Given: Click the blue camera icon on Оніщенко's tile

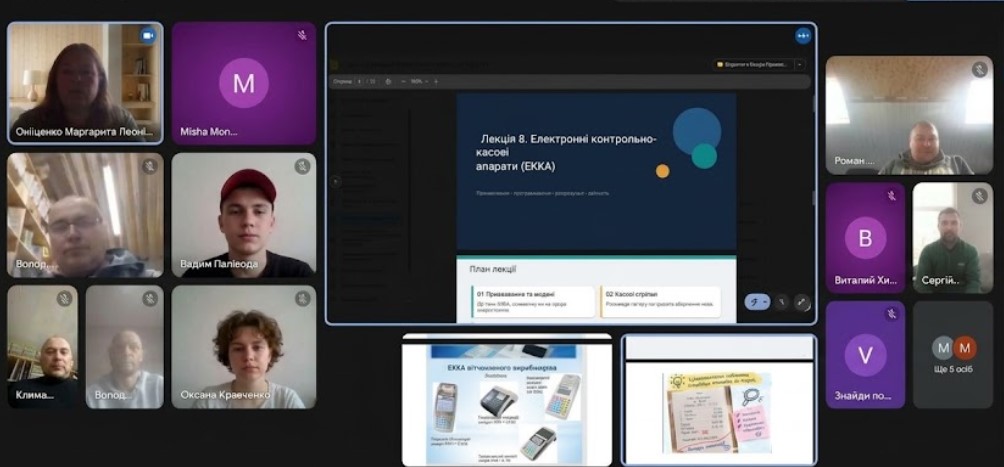Looking at the screenshot, I should (x=148, y=36).
